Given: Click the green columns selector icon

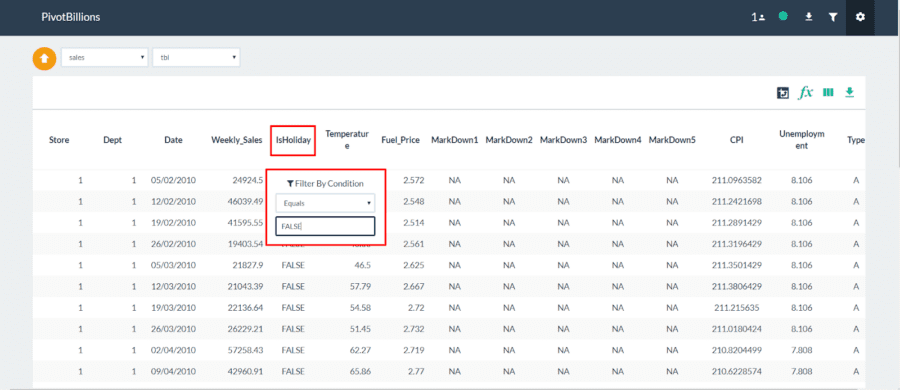Looking at the screenshot, I should click(828, 92).
